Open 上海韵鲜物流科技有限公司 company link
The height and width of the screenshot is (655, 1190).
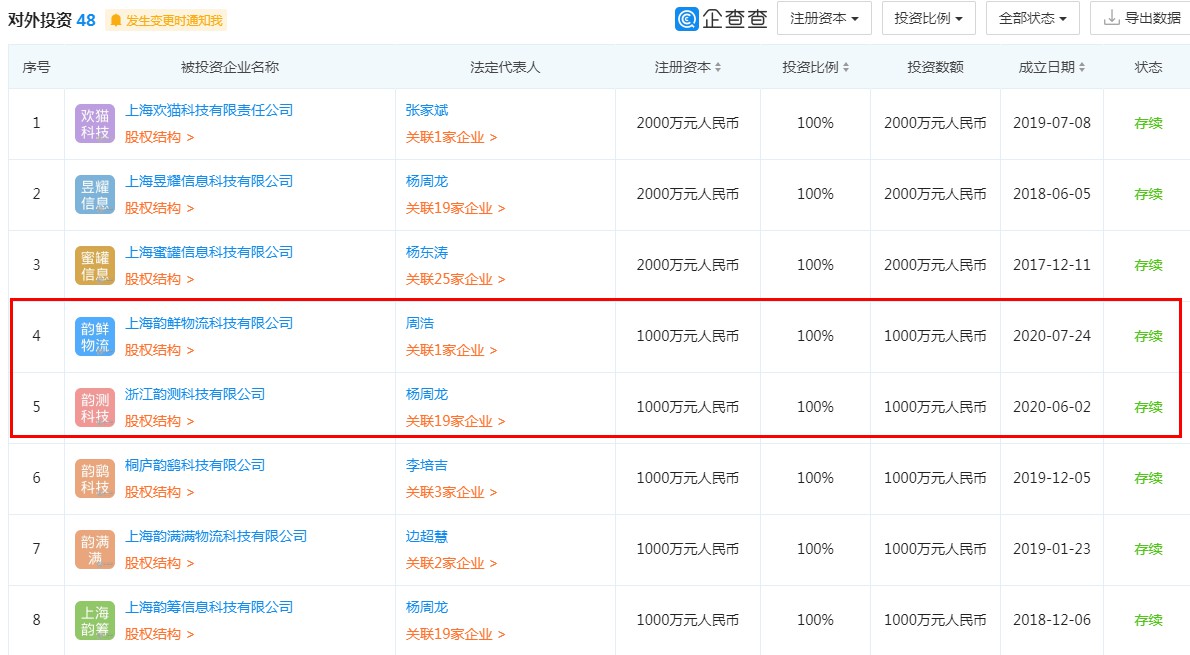209,323
